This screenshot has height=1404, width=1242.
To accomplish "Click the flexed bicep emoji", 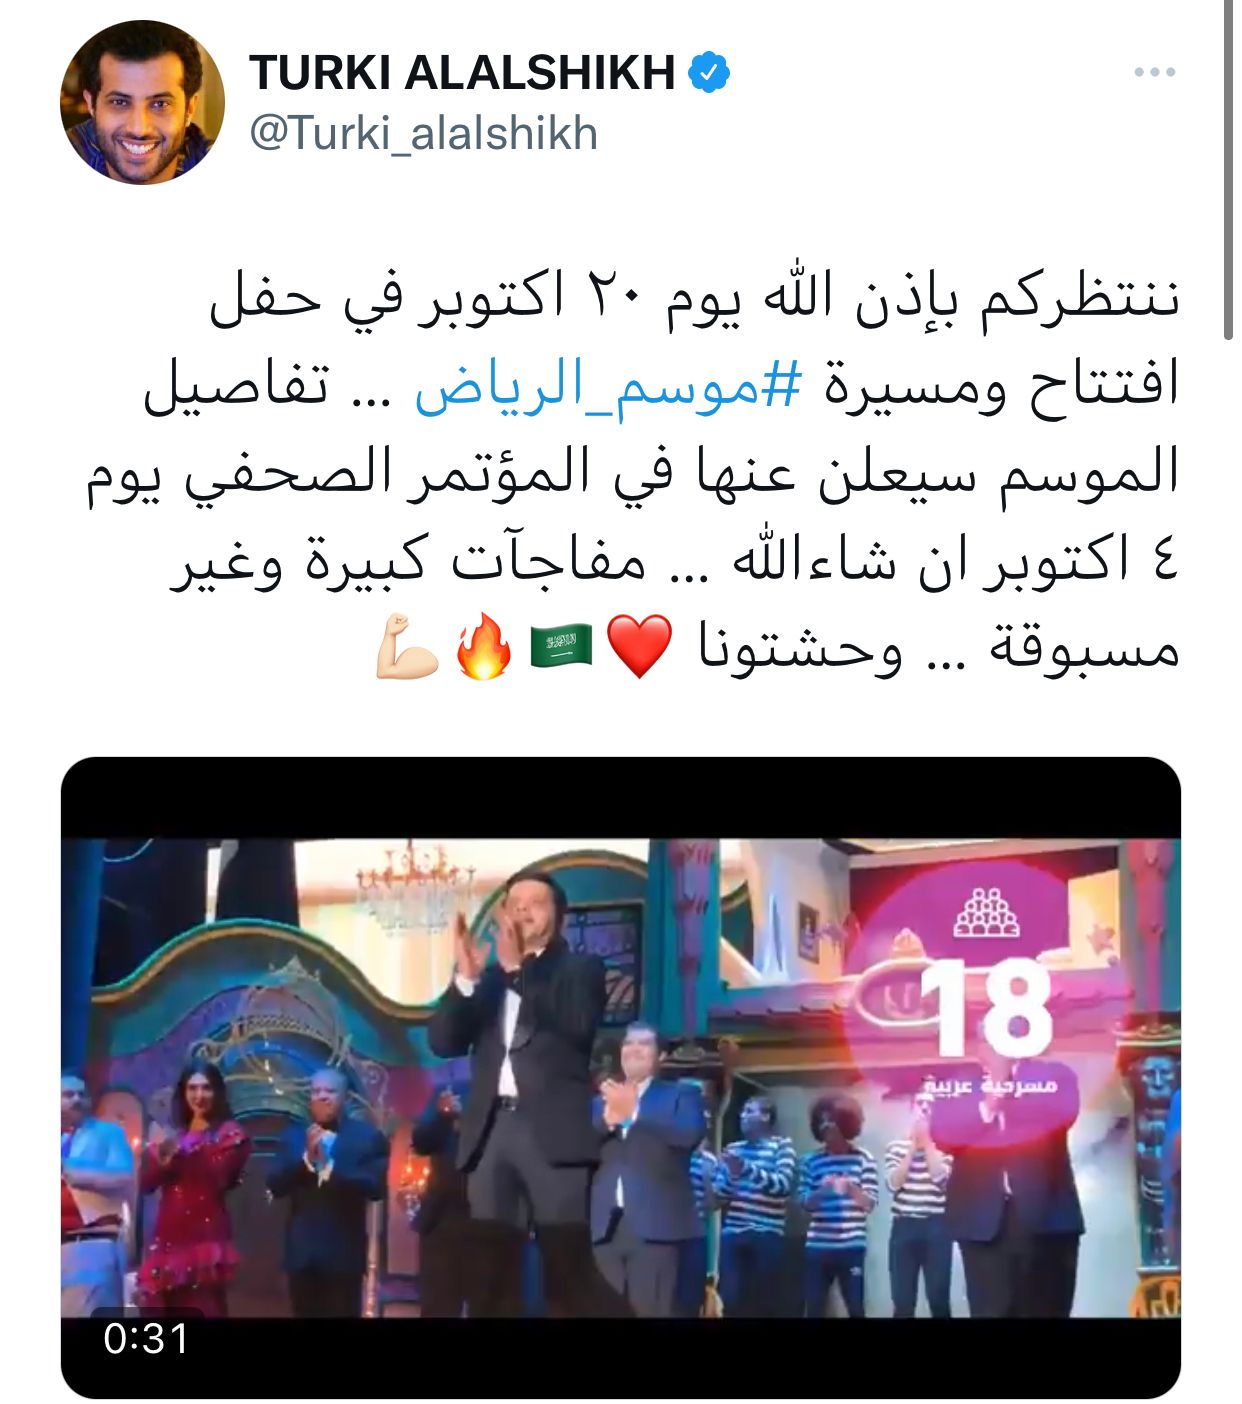I will click(407, 648).
